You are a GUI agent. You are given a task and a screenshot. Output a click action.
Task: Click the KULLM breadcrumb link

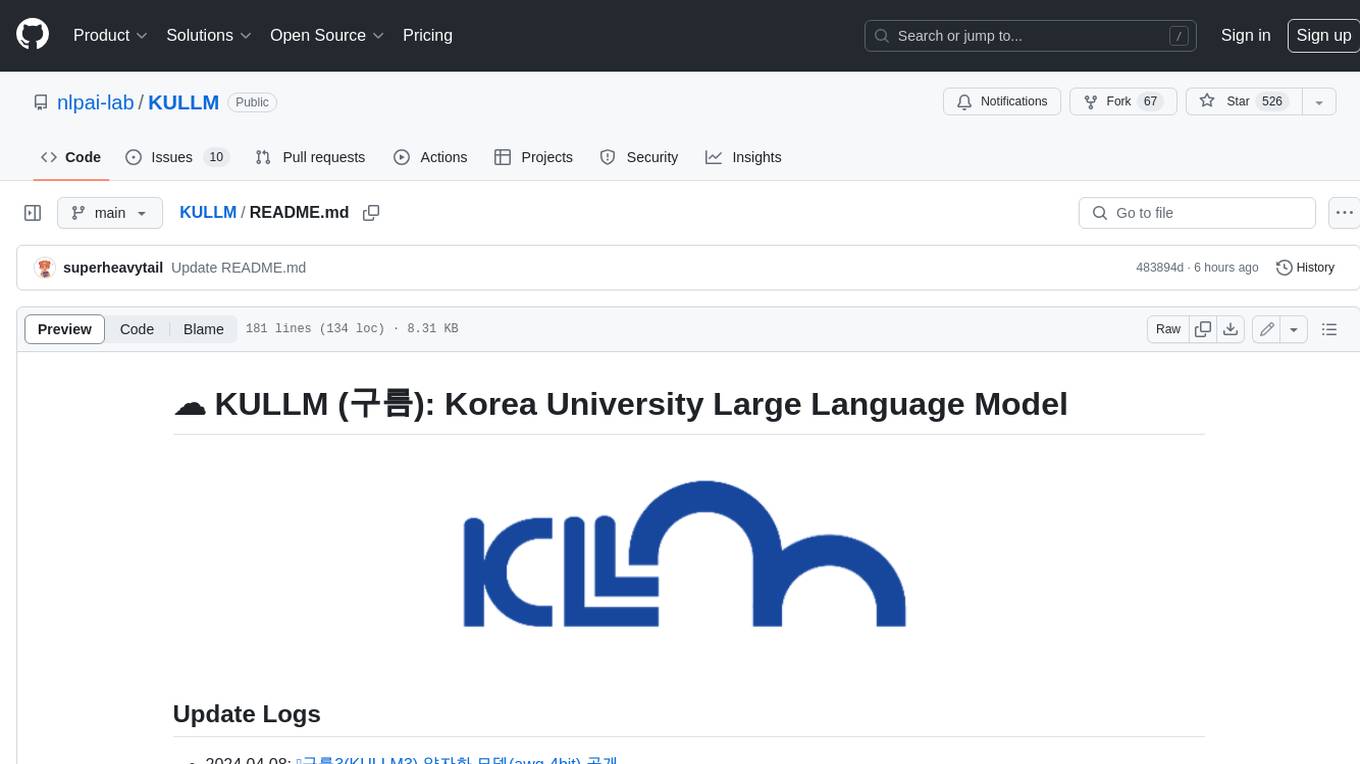tap(208, 212)
